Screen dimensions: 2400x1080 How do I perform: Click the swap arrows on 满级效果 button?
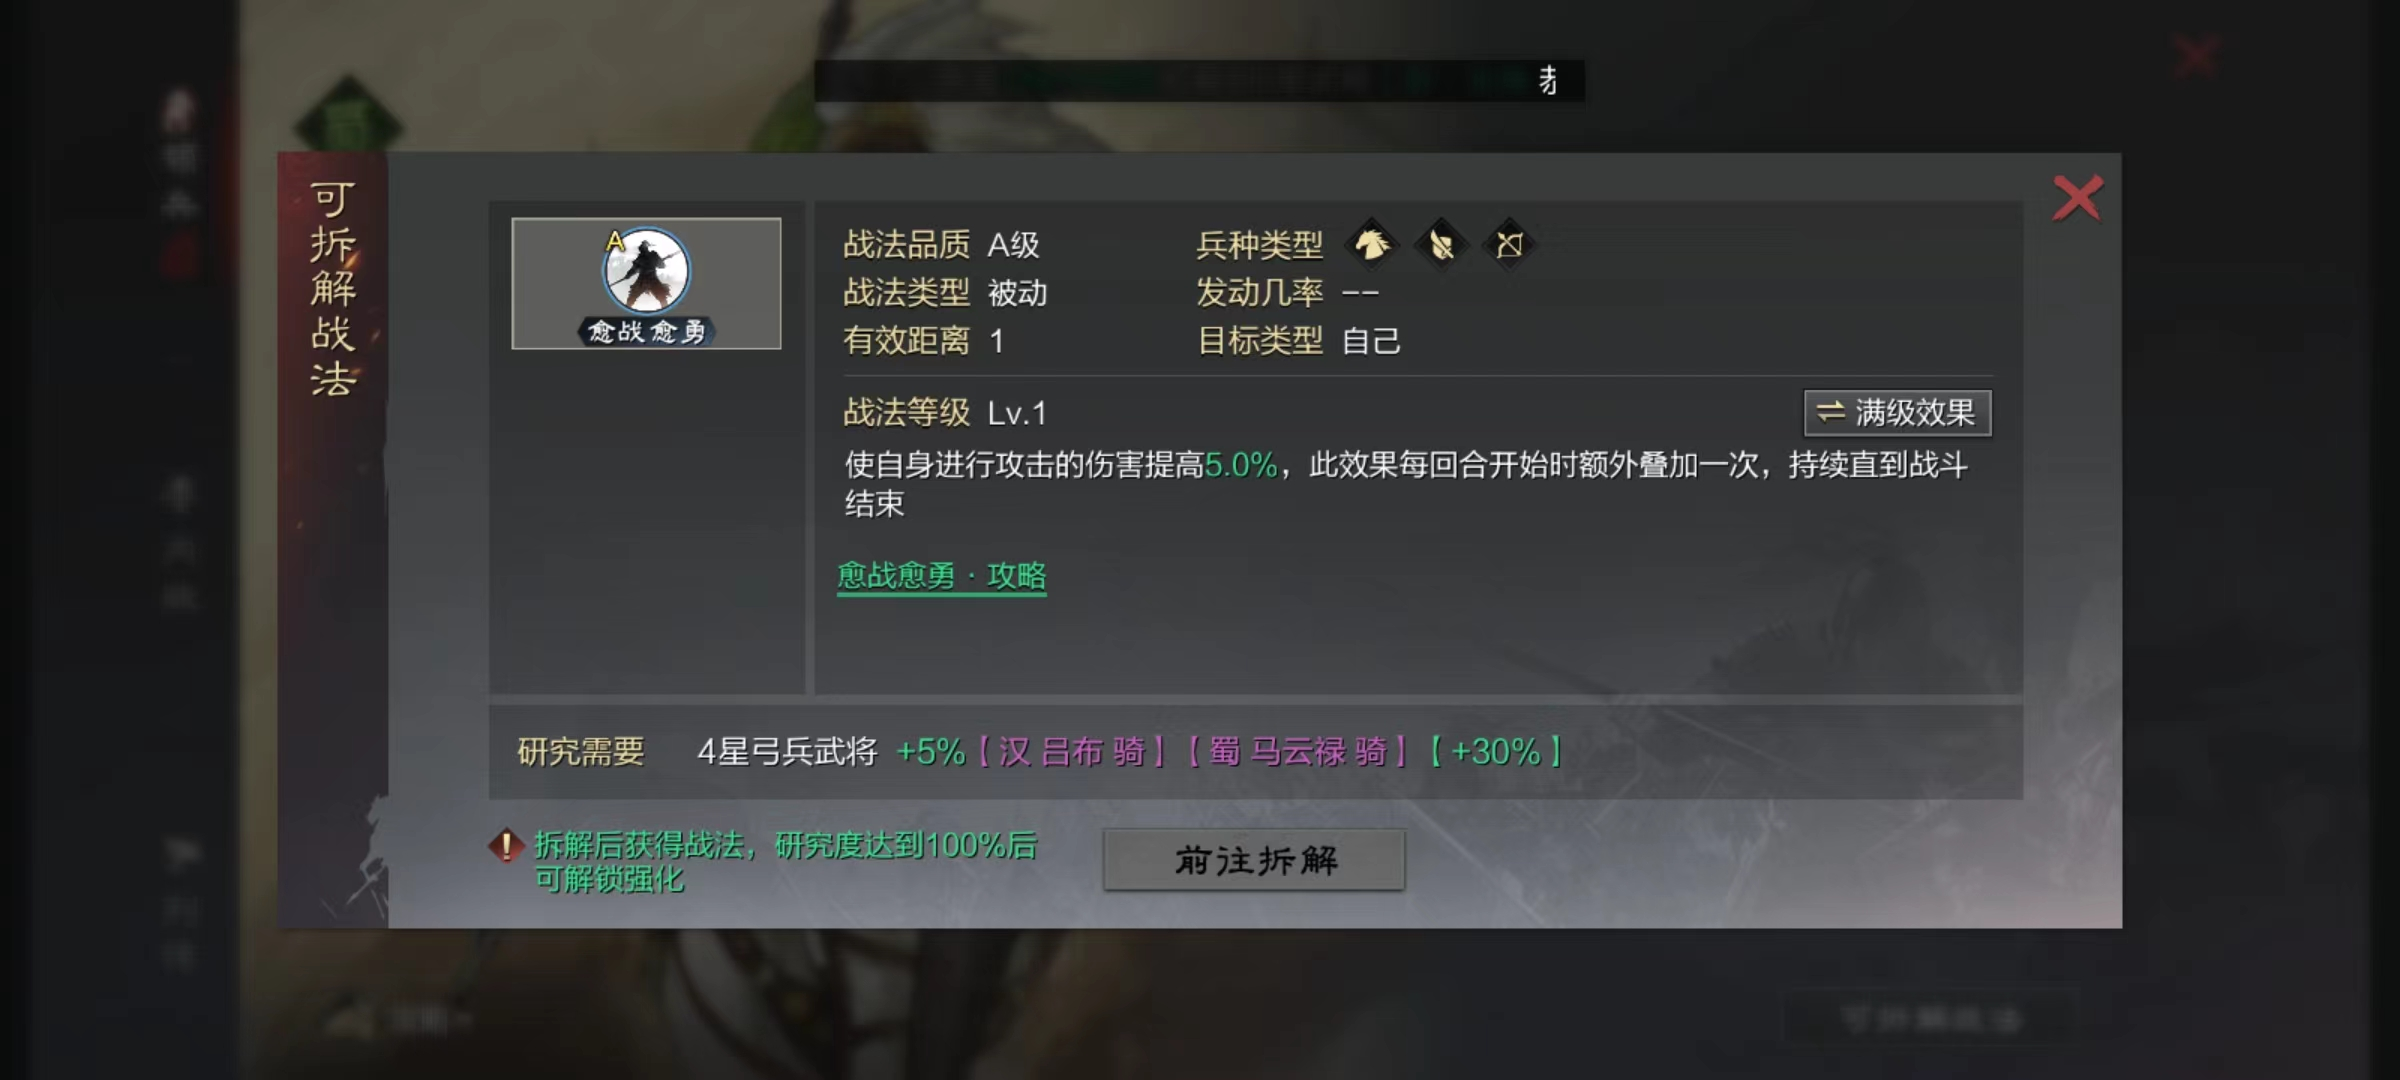click(1830, 412)
